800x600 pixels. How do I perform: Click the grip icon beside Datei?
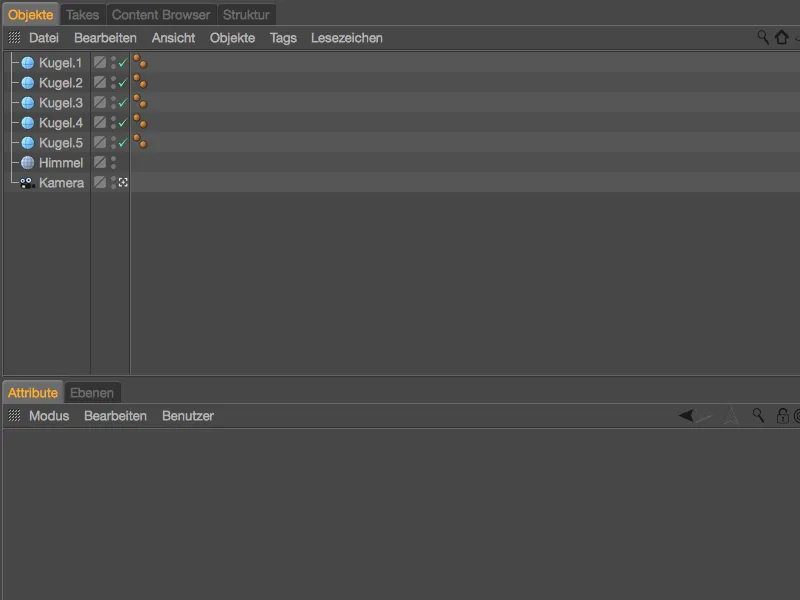[14, 37]
